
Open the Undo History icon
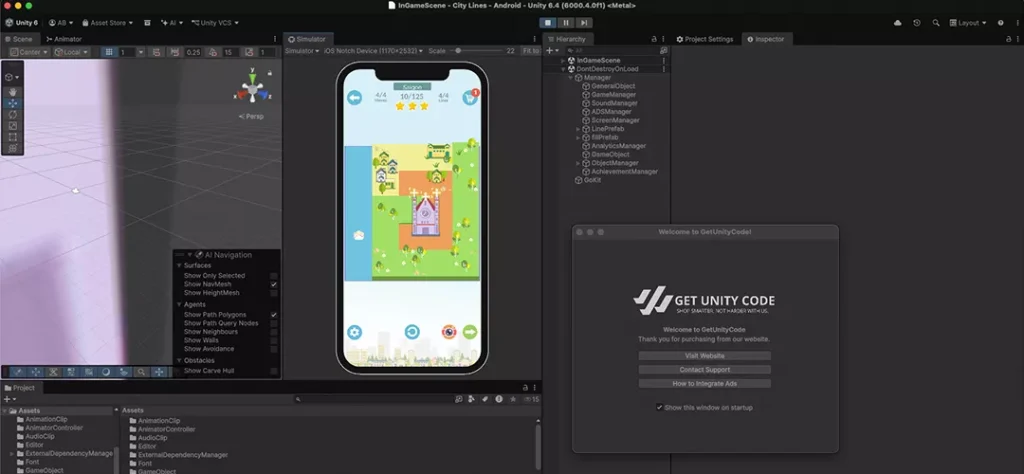[917, 23]
